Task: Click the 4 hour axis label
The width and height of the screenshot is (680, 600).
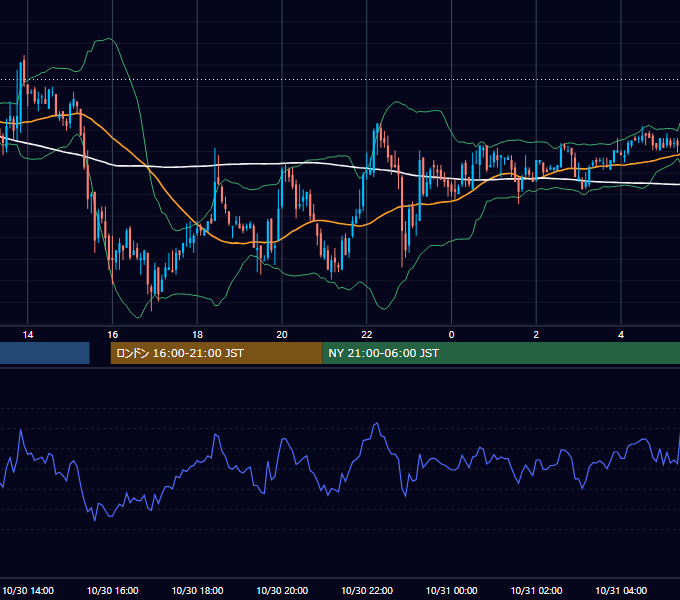Action: tap(621, 335)
